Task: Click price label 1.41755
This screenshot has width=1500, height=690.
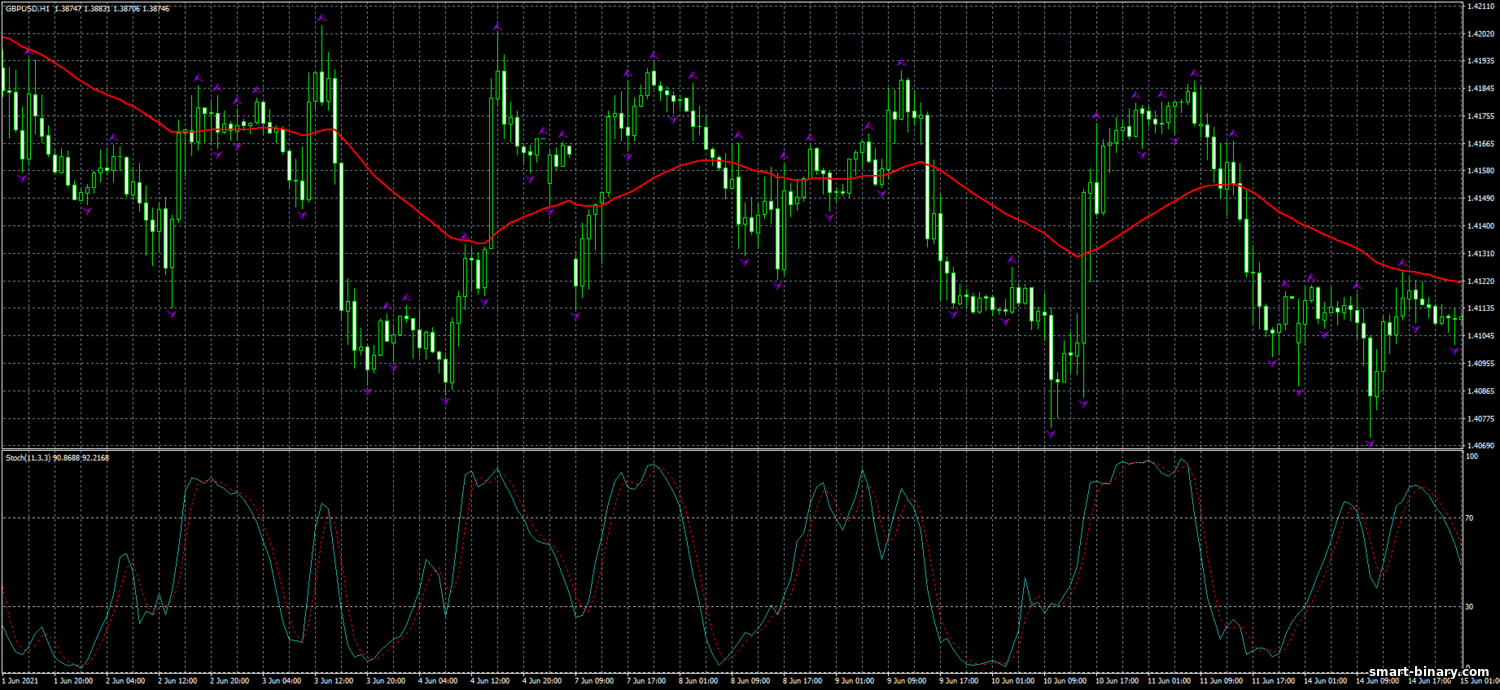Action: pos(1480,116)
